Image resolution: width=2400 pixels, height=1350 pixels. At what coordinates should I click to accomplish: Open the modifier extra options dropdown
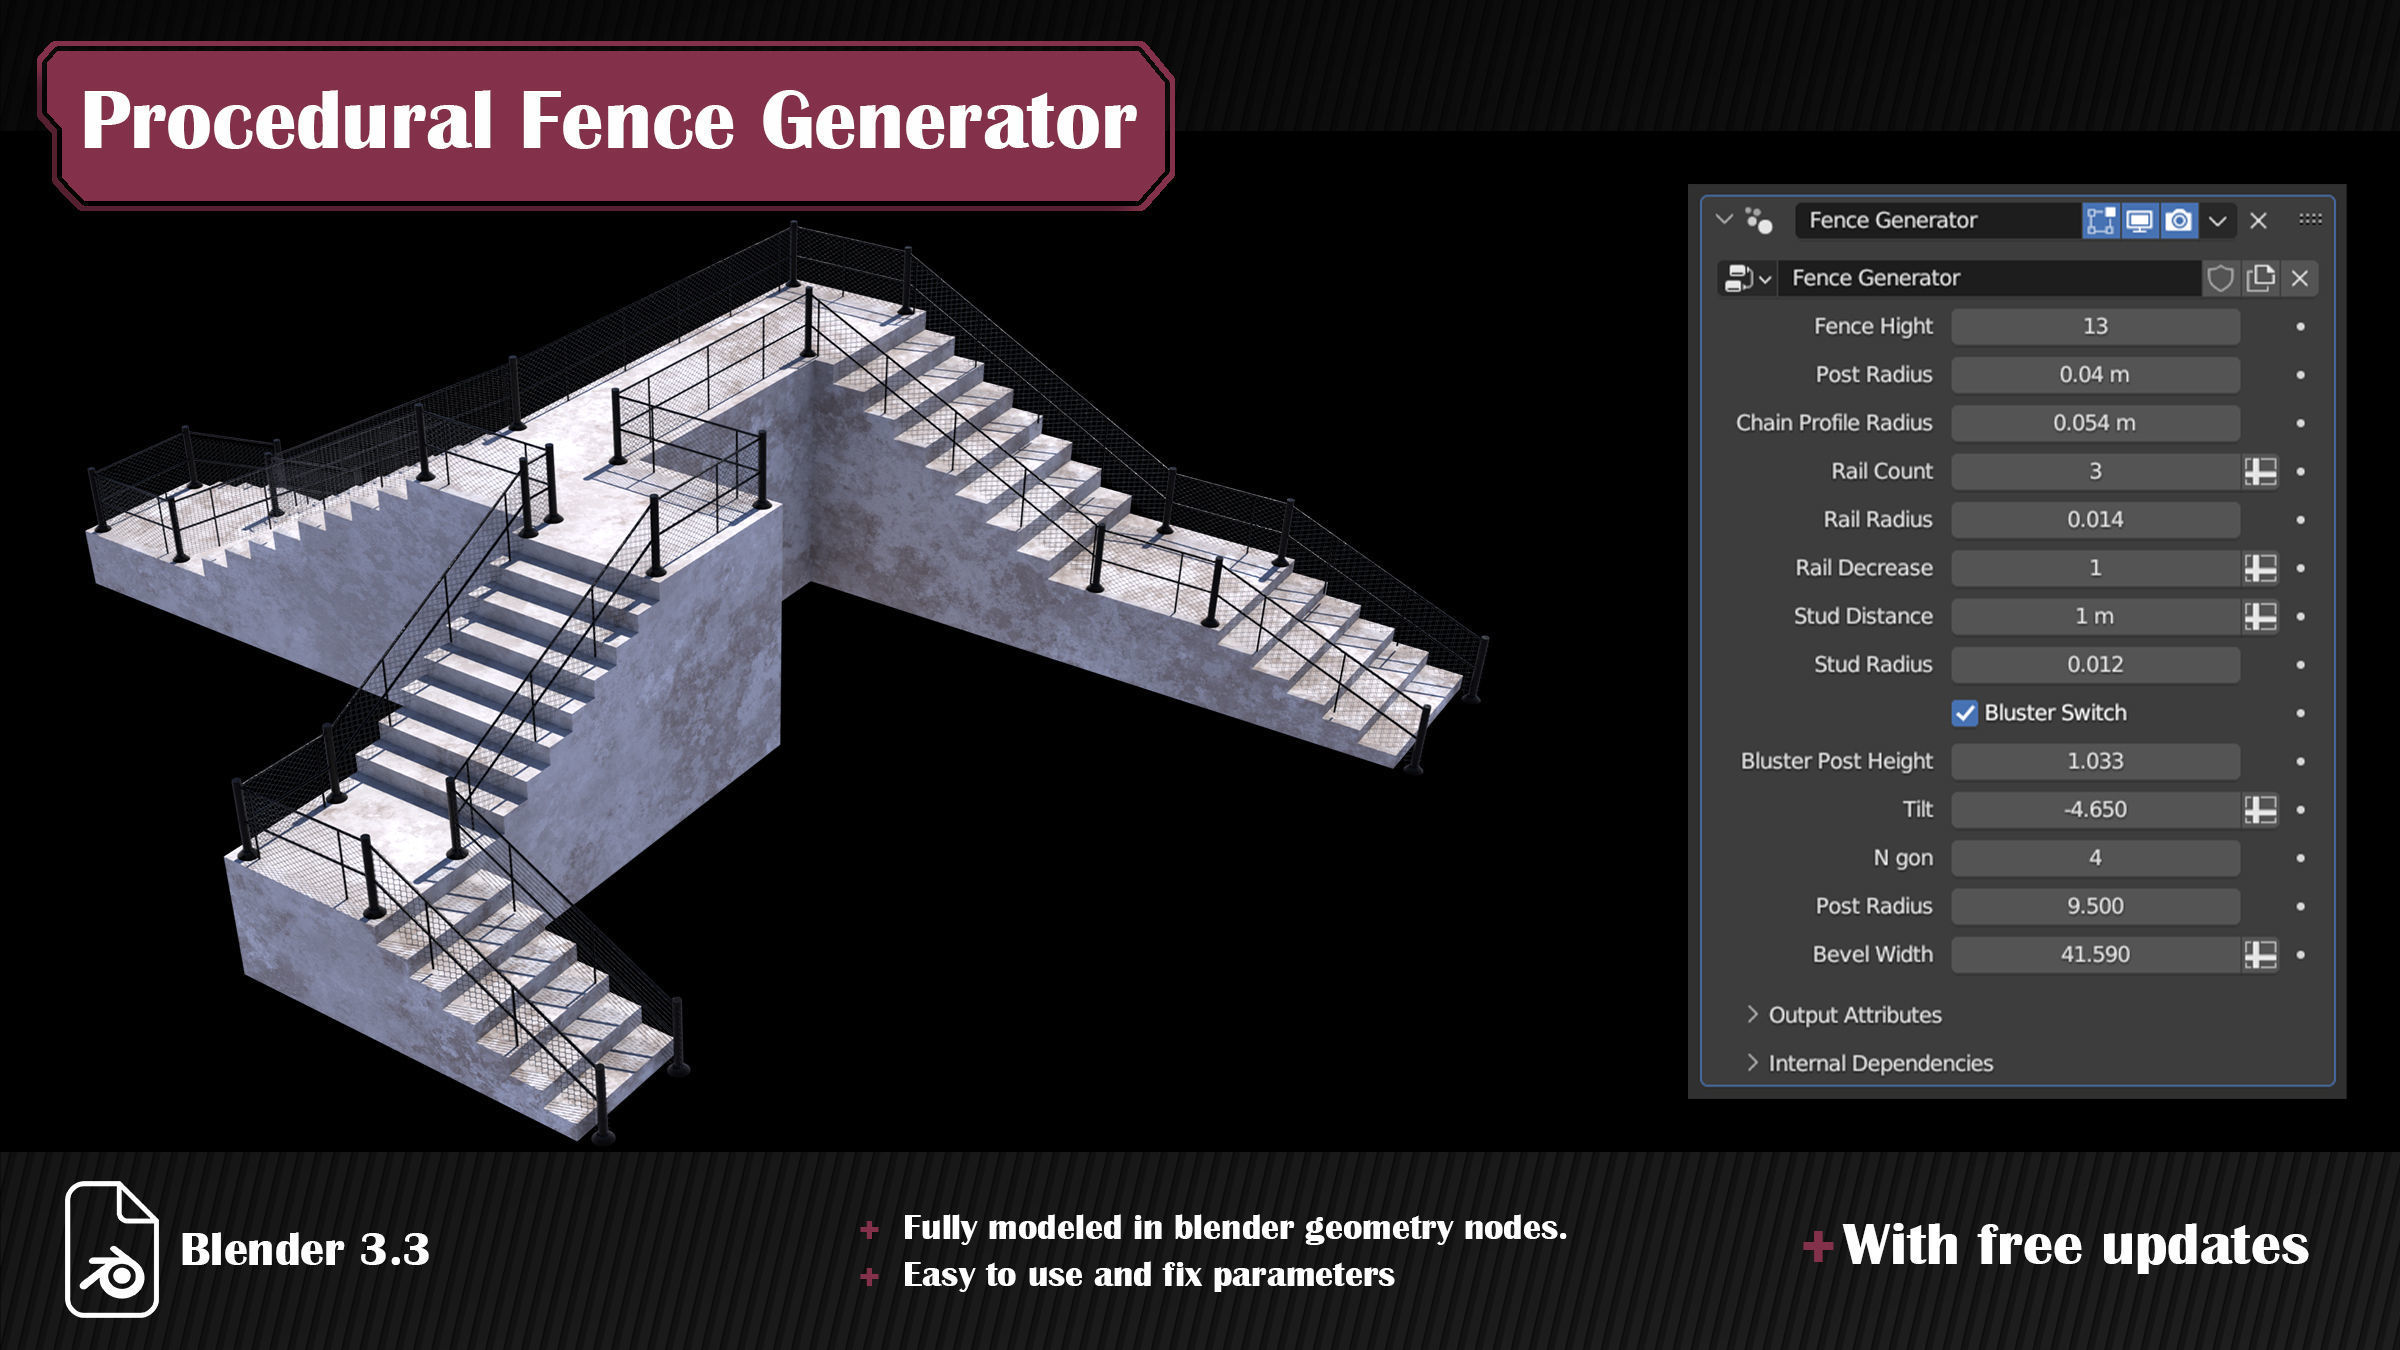2217,221
